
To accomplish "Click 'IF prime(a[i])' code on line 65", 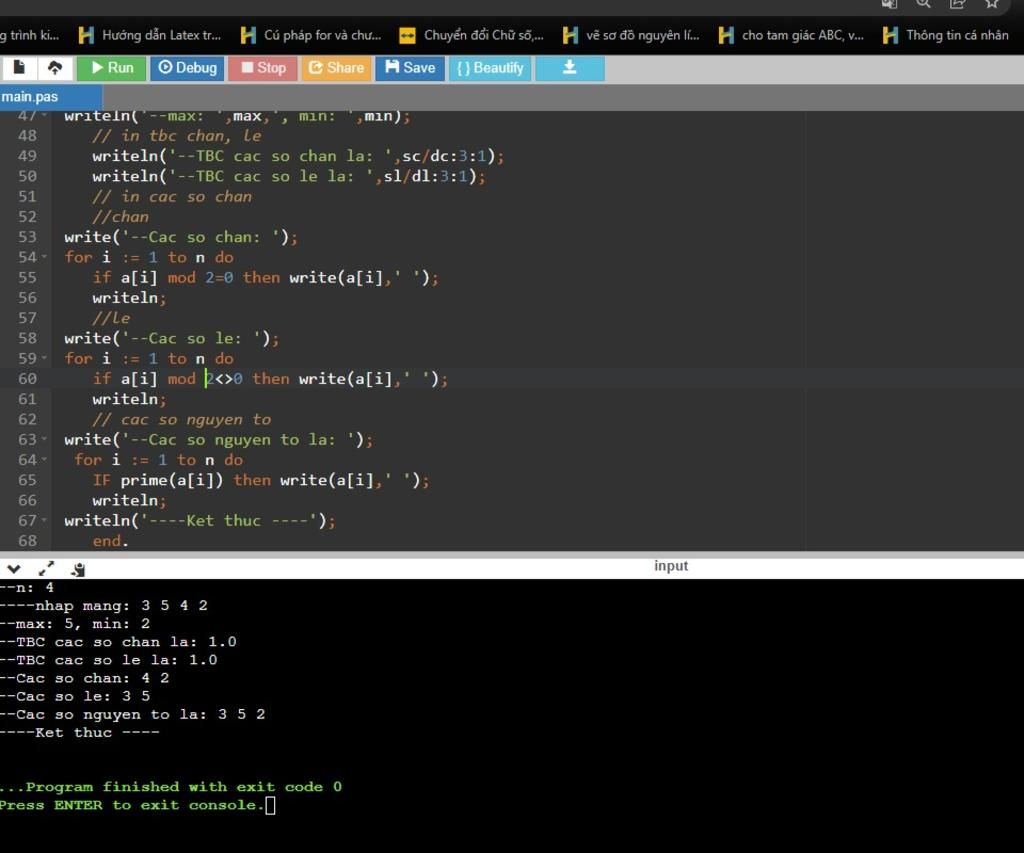I will pos(157,480).
